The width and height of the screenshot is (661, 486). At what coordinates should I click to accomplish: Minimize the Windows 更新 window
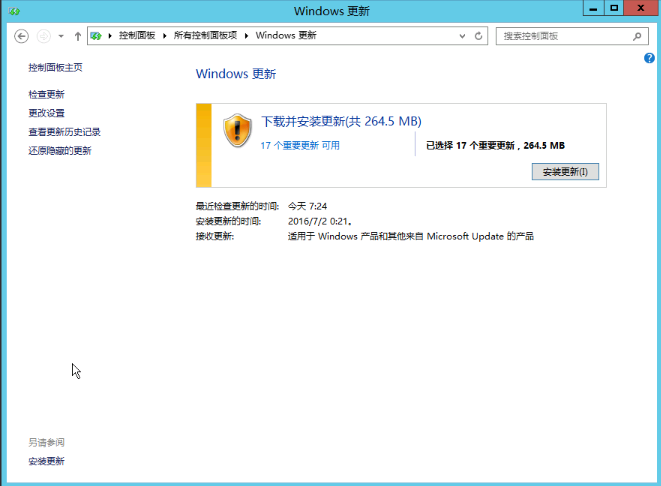pos(594,8)
